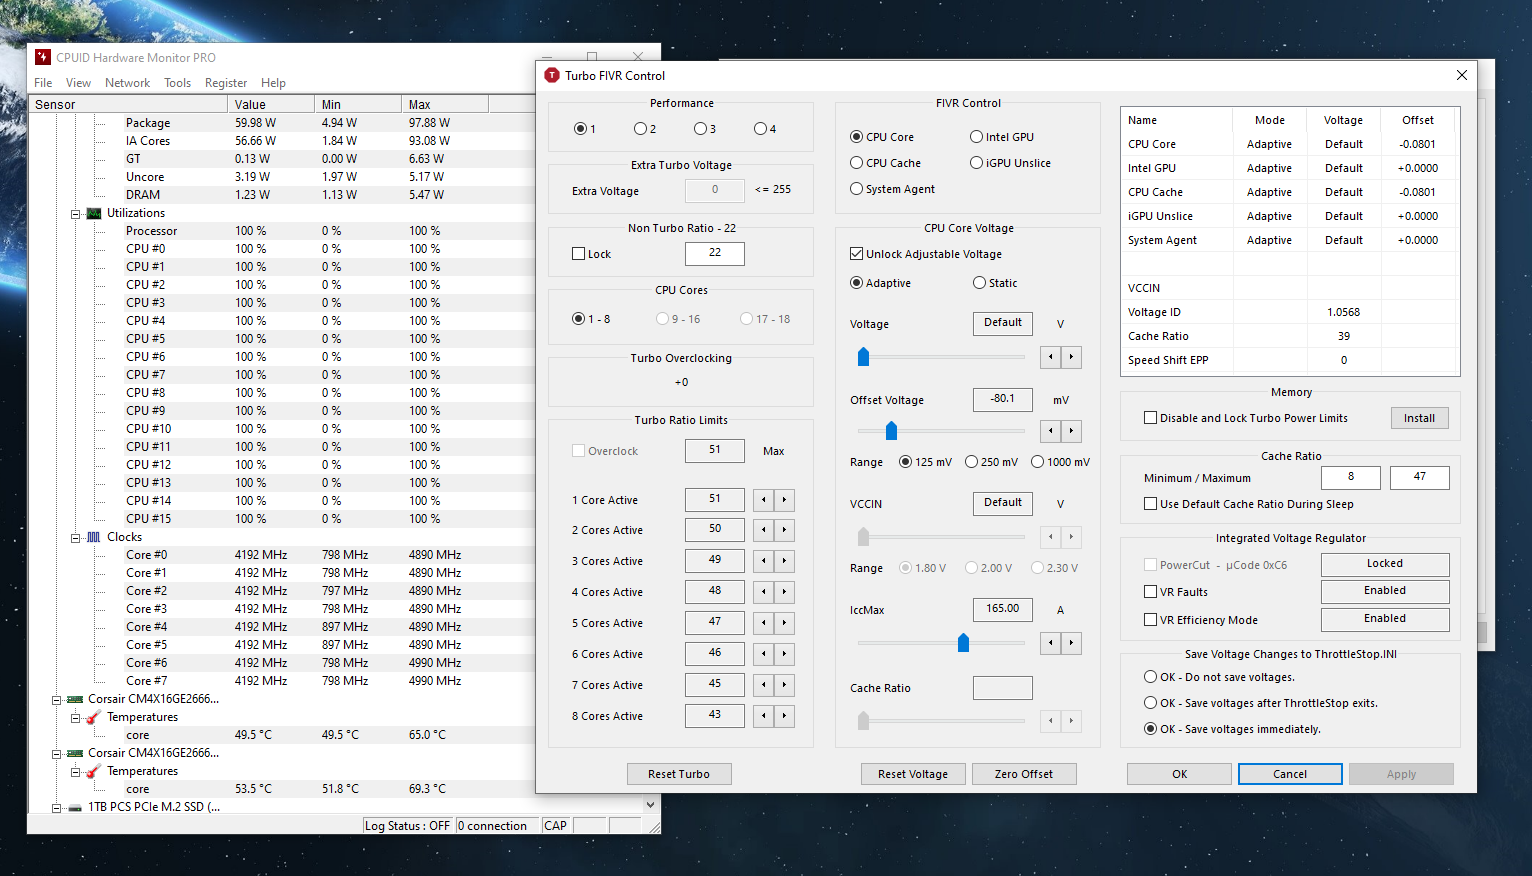Select System Agent in FIVR Control
Viewport: 1532px width, 876px height.
click(x=856, y=189)
